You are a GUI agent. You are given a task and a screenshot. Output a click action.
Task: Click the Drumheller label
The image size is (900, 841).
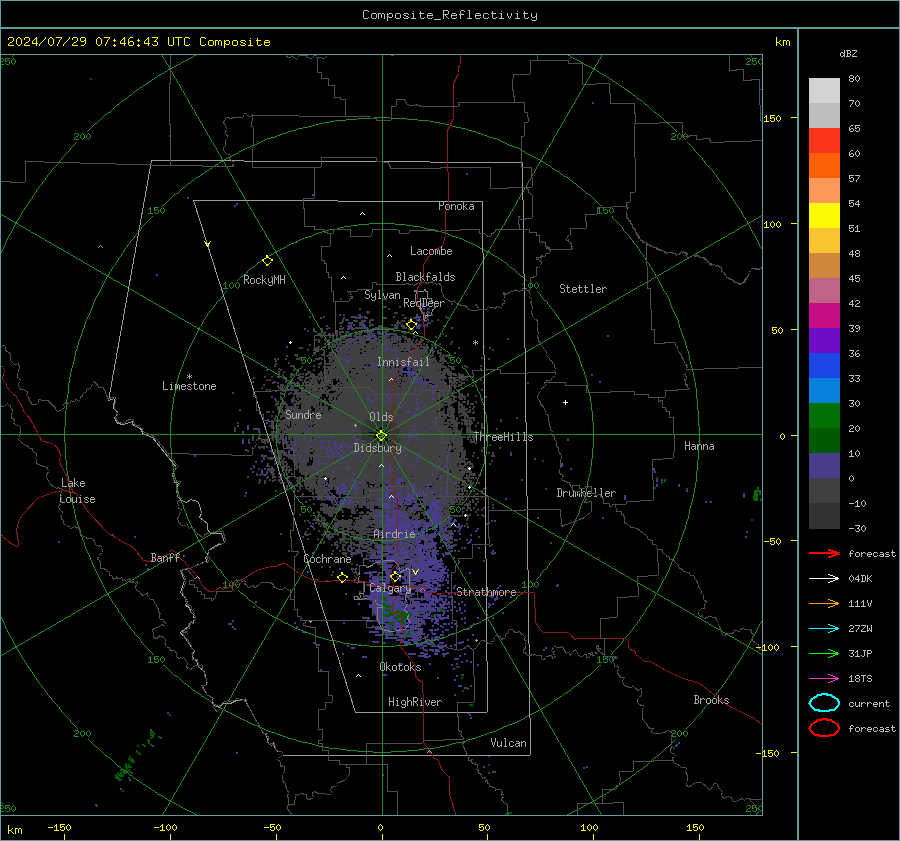coord(586,493)
